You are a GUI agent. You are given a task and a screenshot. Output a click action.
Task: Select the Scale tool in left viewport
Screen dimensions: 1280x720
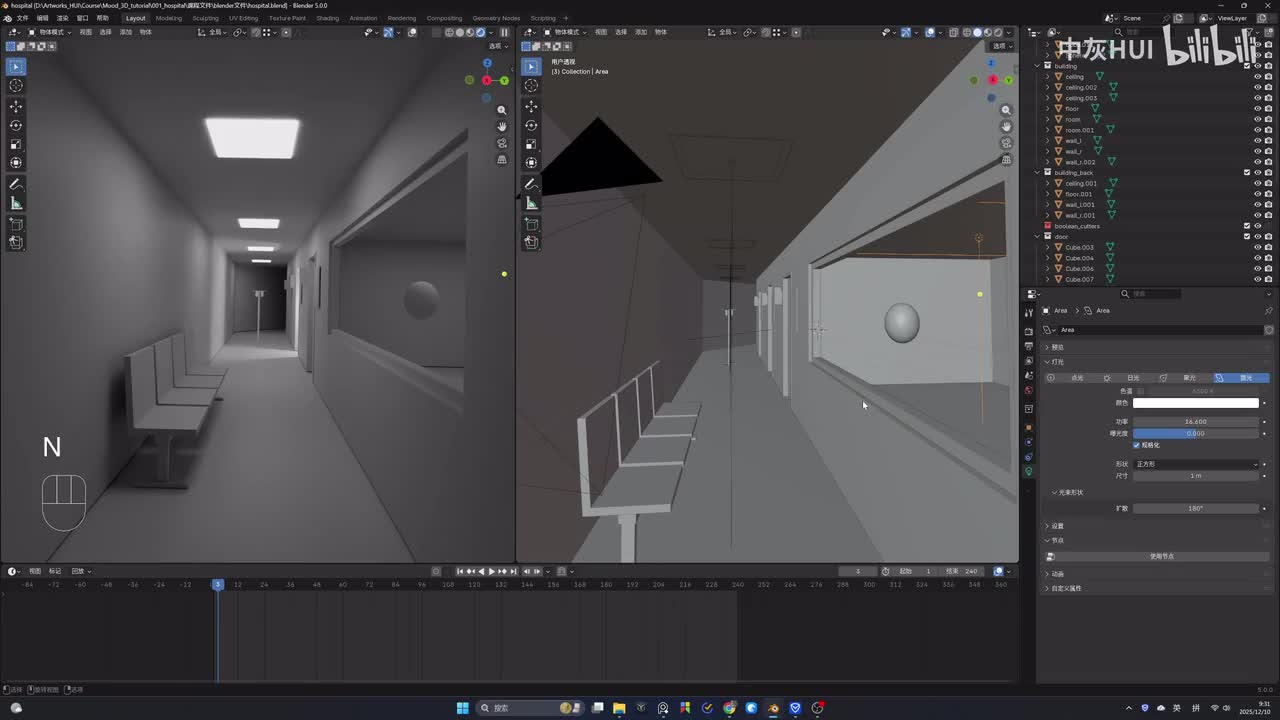click(x=16, y=144)
